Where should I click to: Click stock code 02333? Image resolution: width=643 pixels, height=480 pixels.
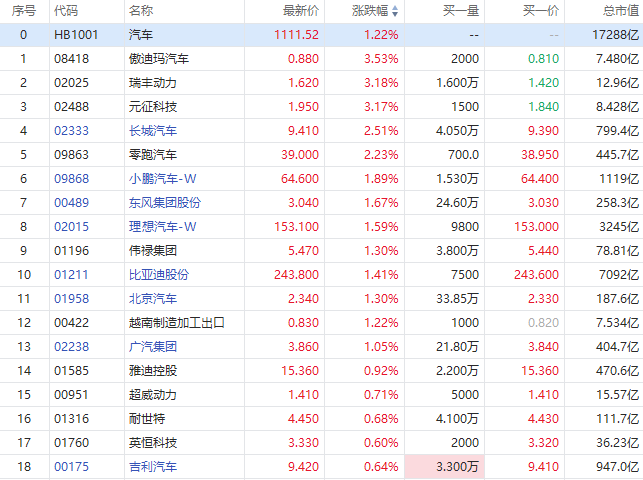(71, 131)
